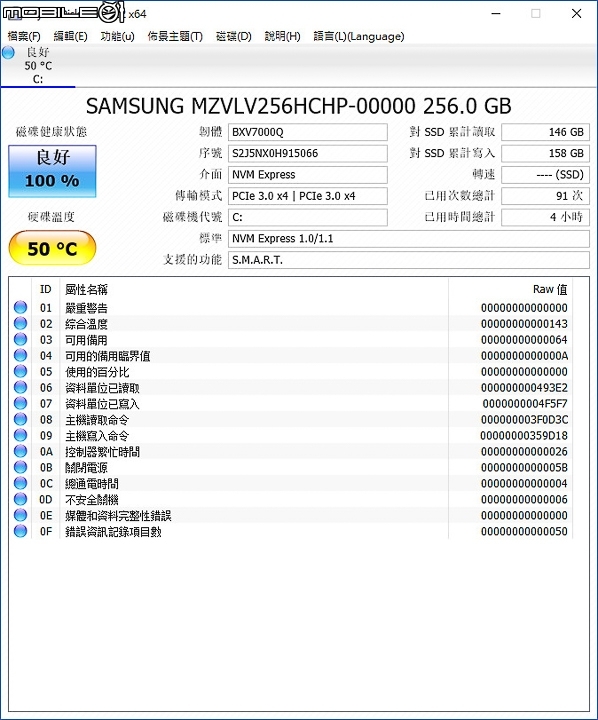Close the application window
598x720 pixels.
pyautogui.click(x=576, y=13)
